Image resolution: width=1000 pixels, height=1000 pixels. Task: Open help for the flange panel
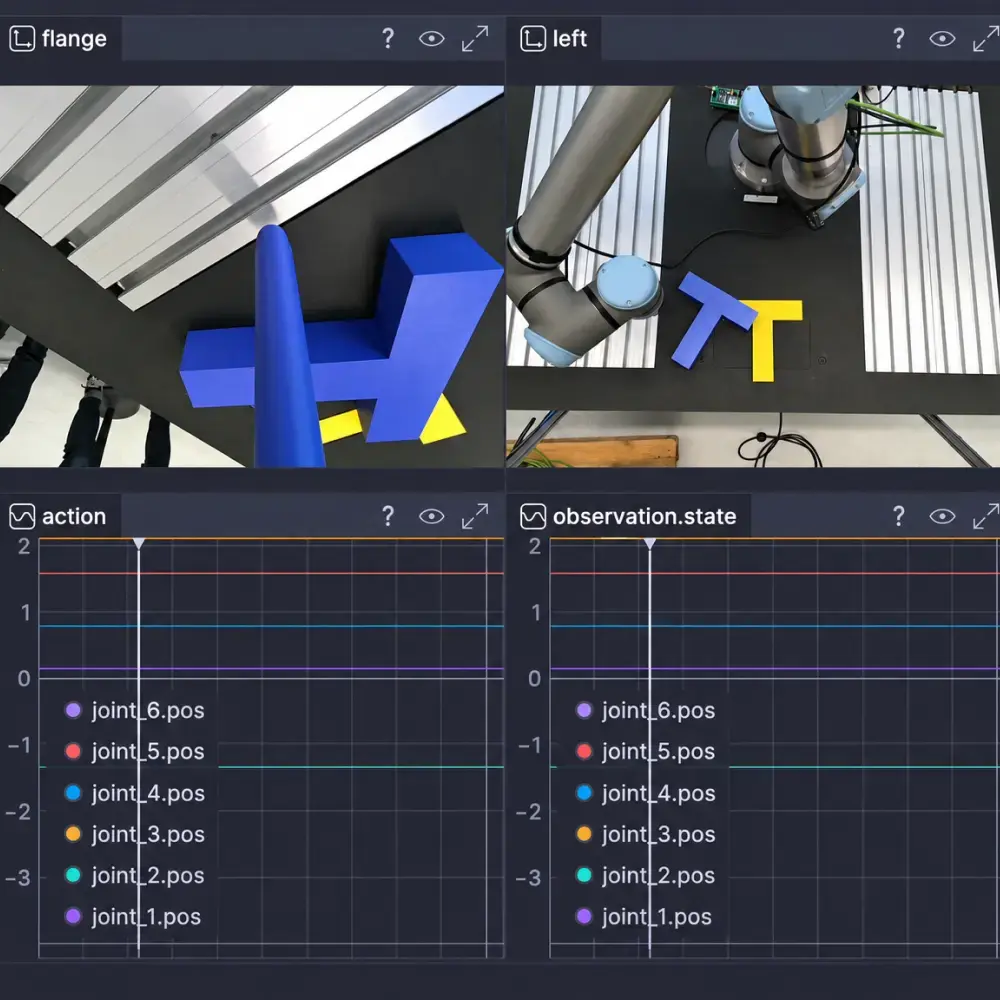[388, 39]
